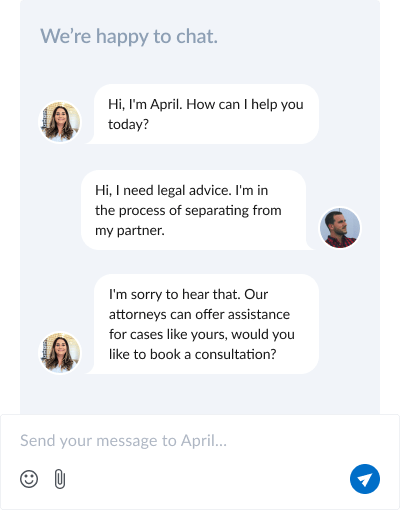Click 'consultation?' in April's last reply
Image resolution: width=400 pixels, height=510 pixels.
point(235,354)
